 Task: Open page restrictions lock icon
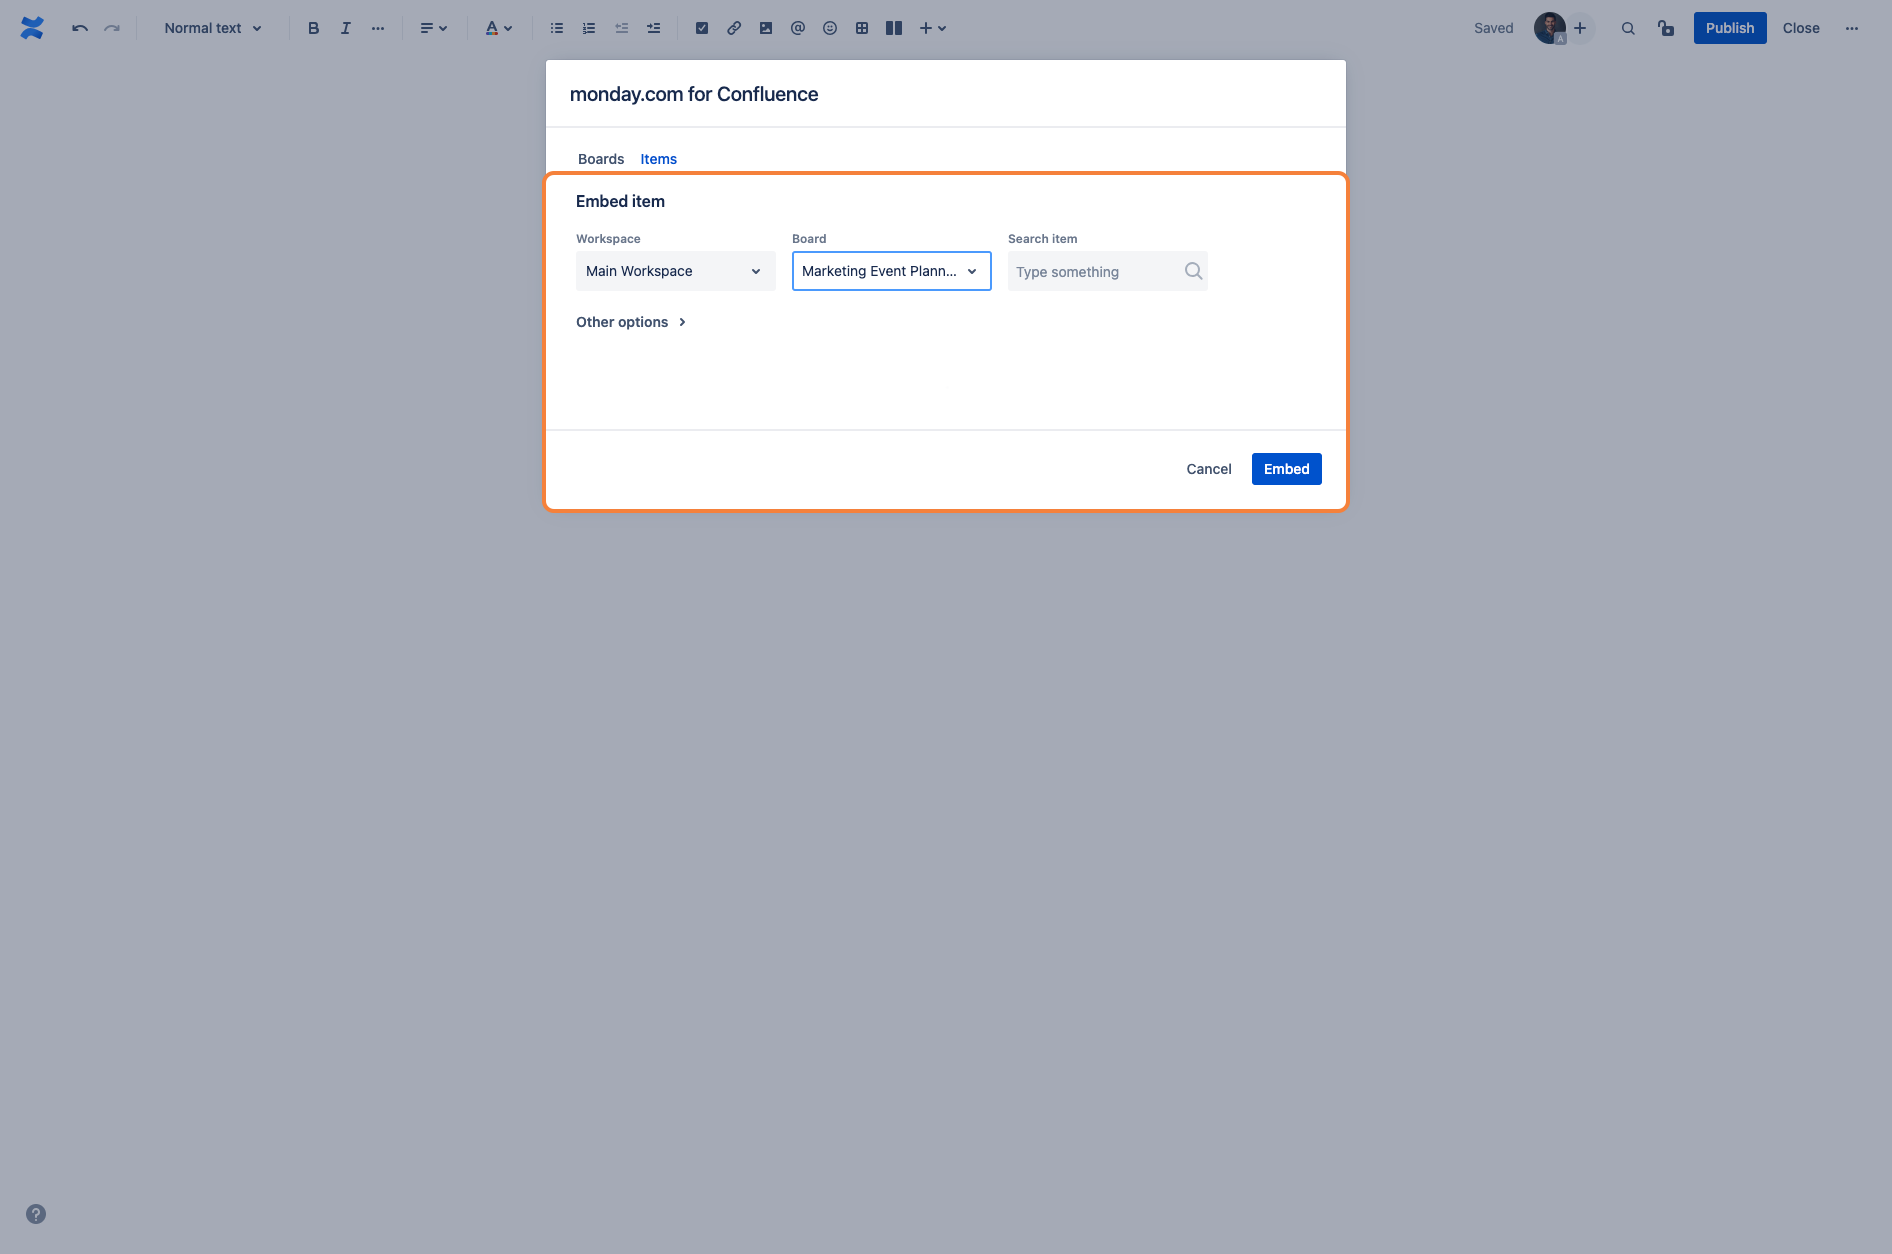(1666, 28)
